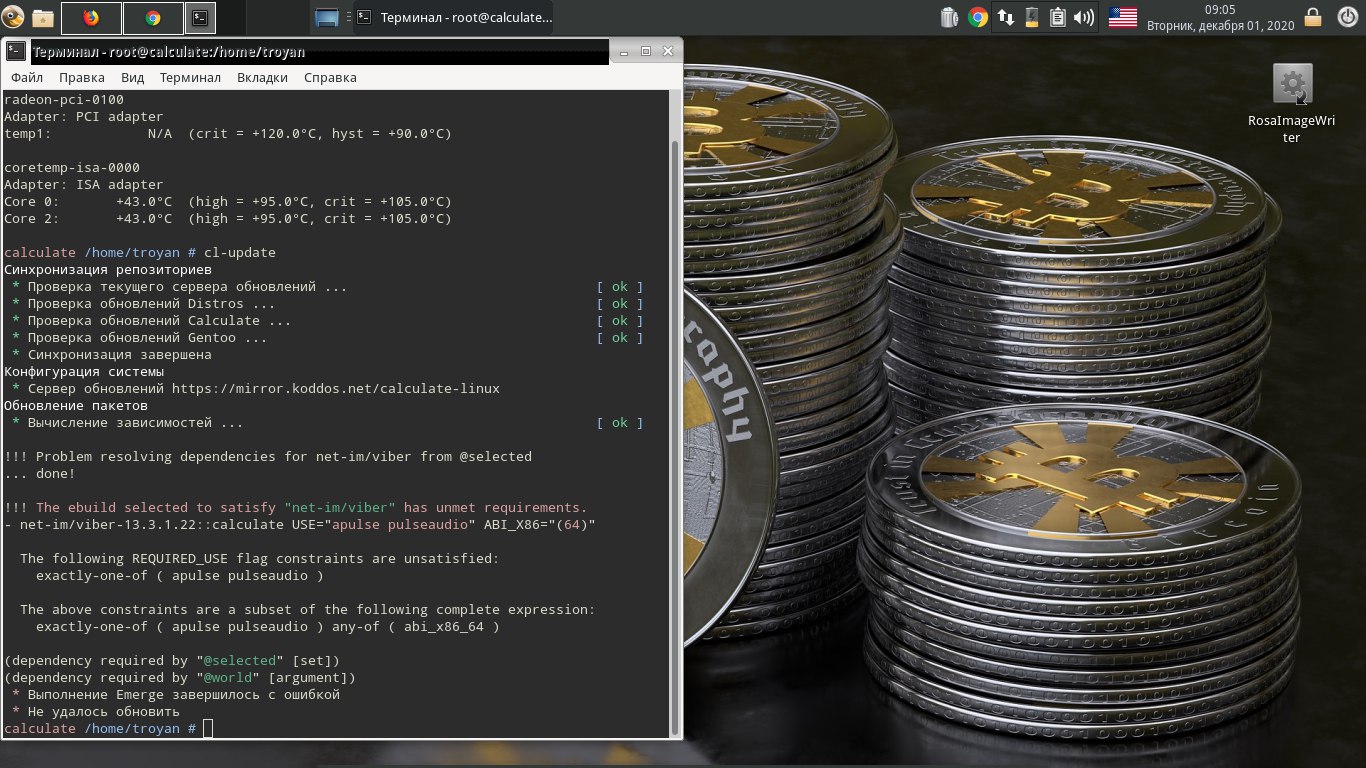Click 'Проверка обновлений Gentoo ...' line
The image size is (1366, 768).
pyautogui.click(x=148, y=337)
